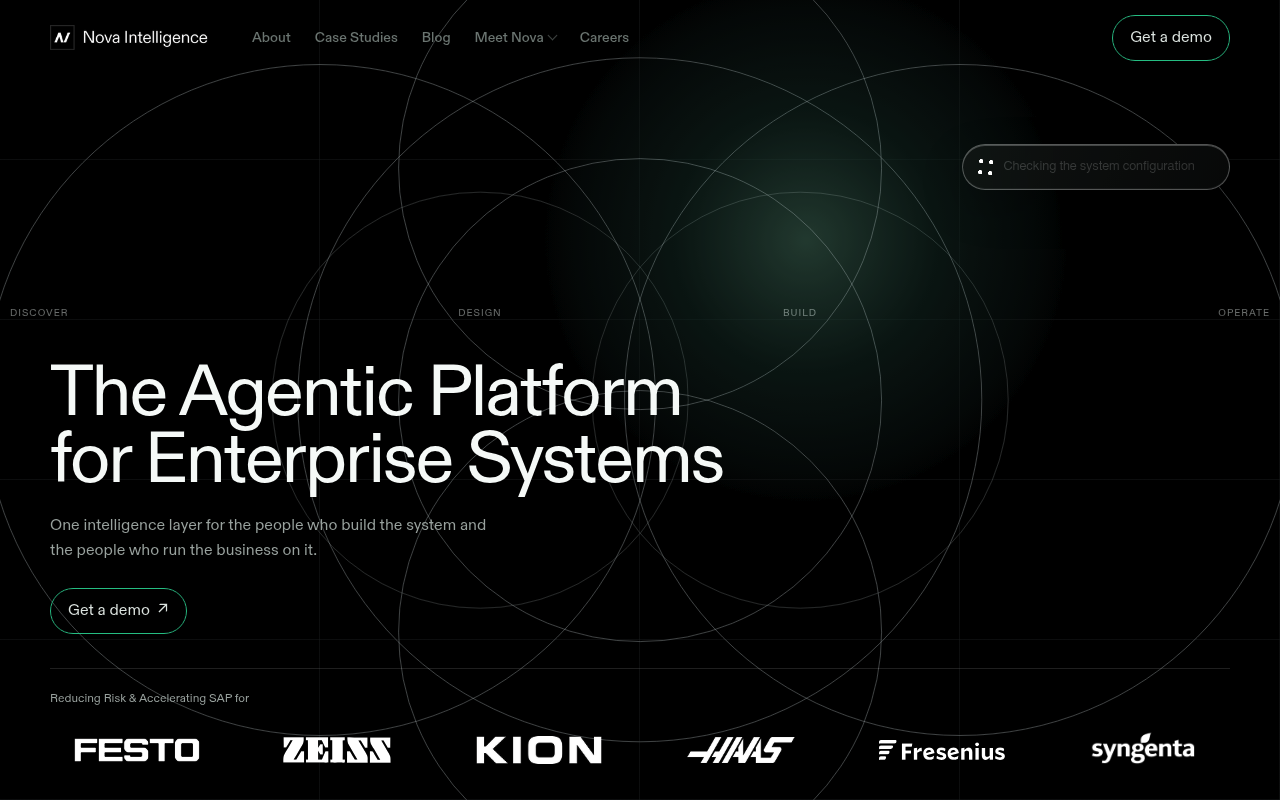Click the hero Get a demo button
Image resolution: width=1280 pixels, height=800 pixels.
pos(118,610)
